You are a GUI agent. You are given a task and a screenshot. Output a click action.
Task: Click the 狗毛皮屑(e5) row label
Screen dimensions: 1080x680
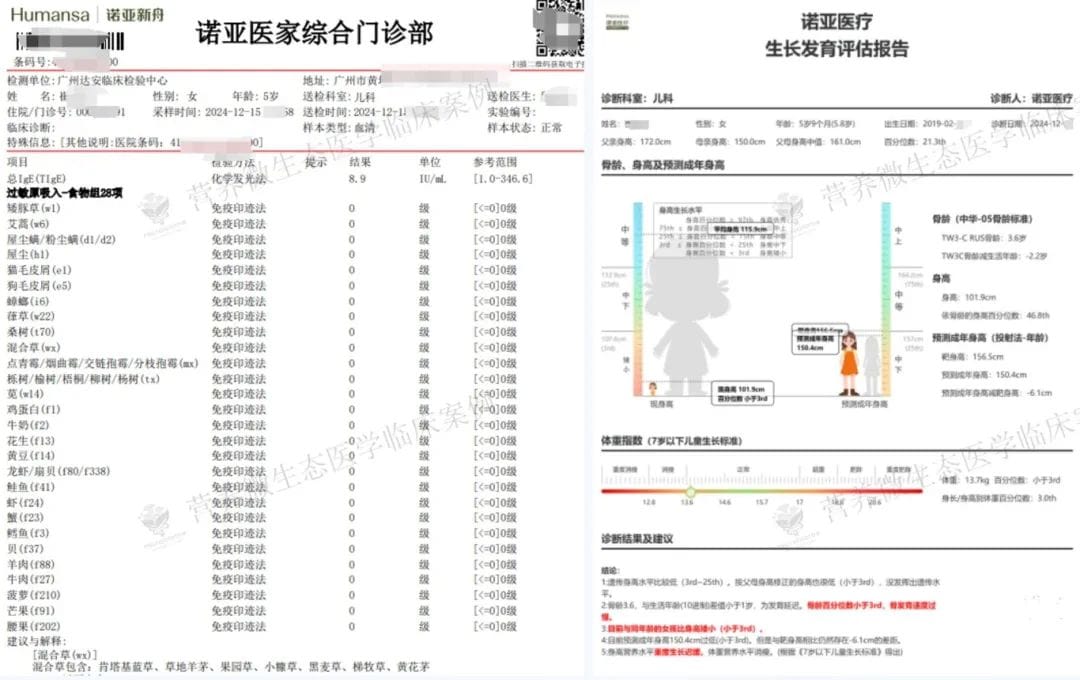coord(39,285)
